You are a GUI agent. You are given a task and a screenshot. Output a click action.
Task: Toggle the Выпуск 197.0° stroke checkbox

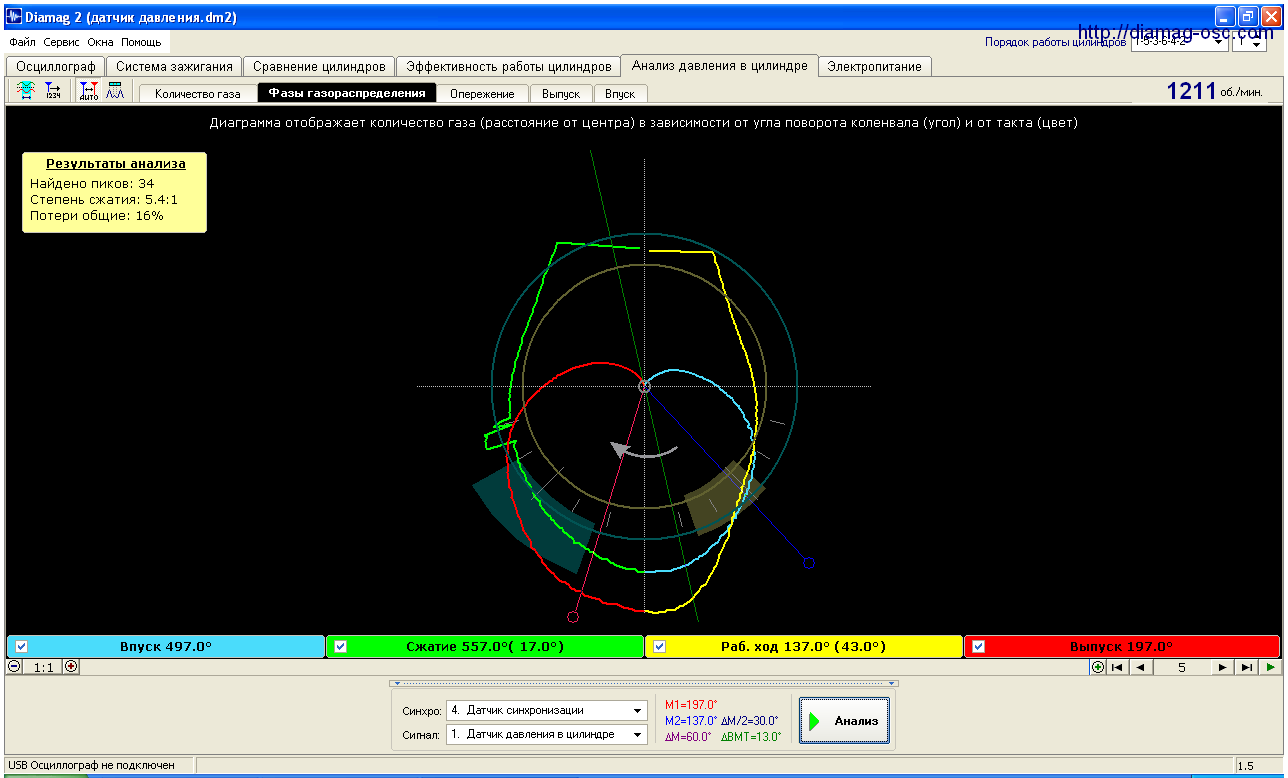(x=978, y=647)
